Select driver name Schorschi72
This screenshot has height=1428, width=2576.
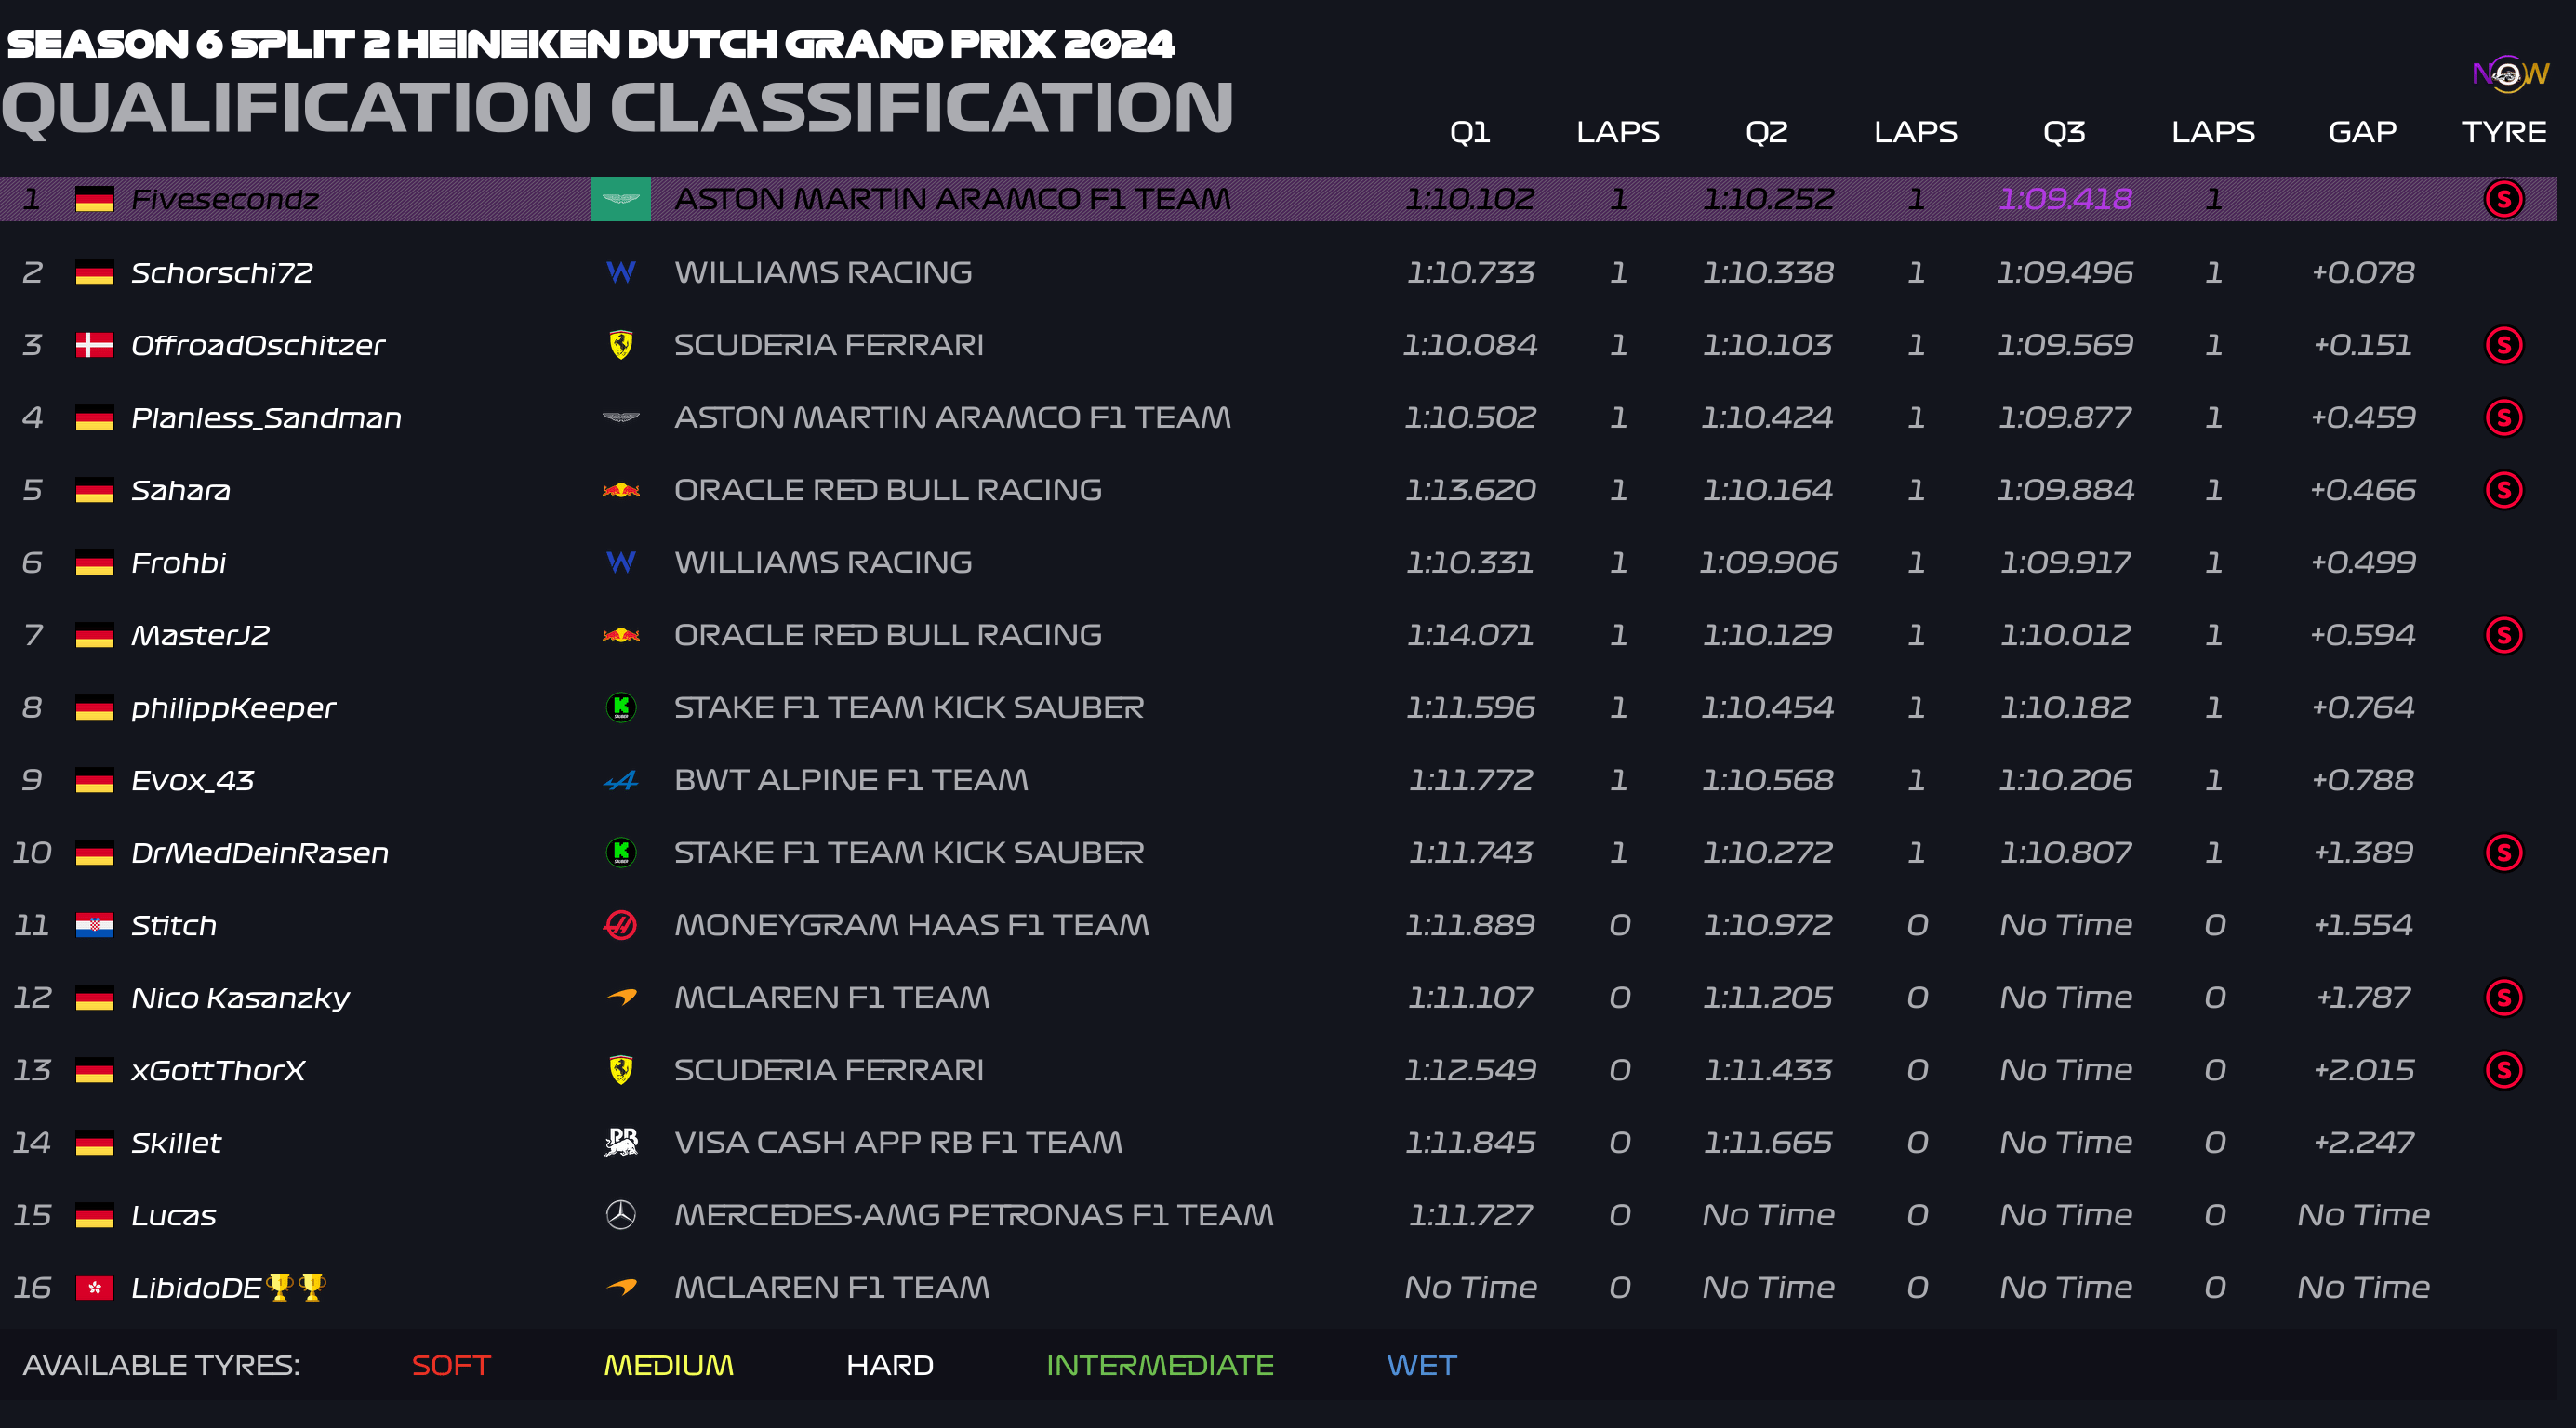point(222,272)
